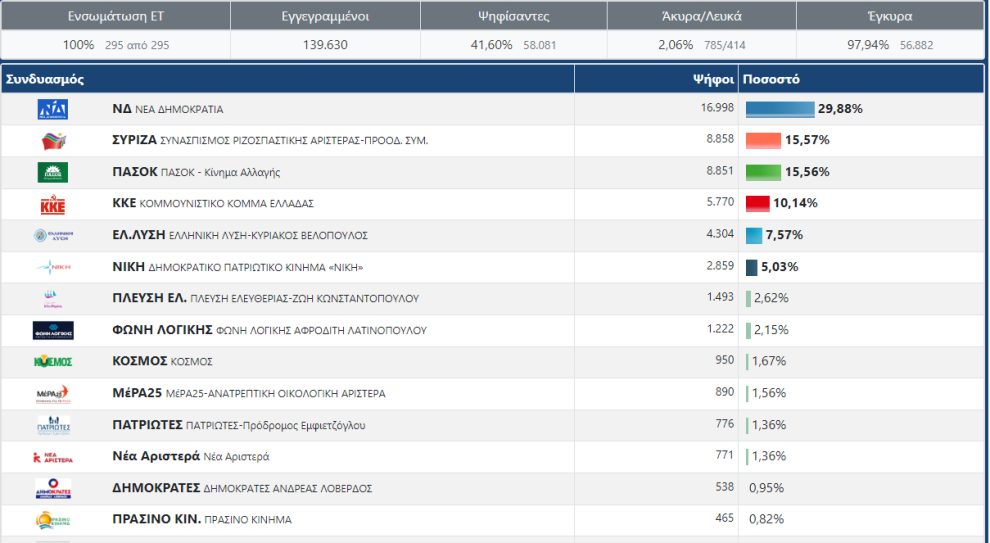
Task: Click the ΜέΡΑ25 party logo
Action: pos(52,393)
